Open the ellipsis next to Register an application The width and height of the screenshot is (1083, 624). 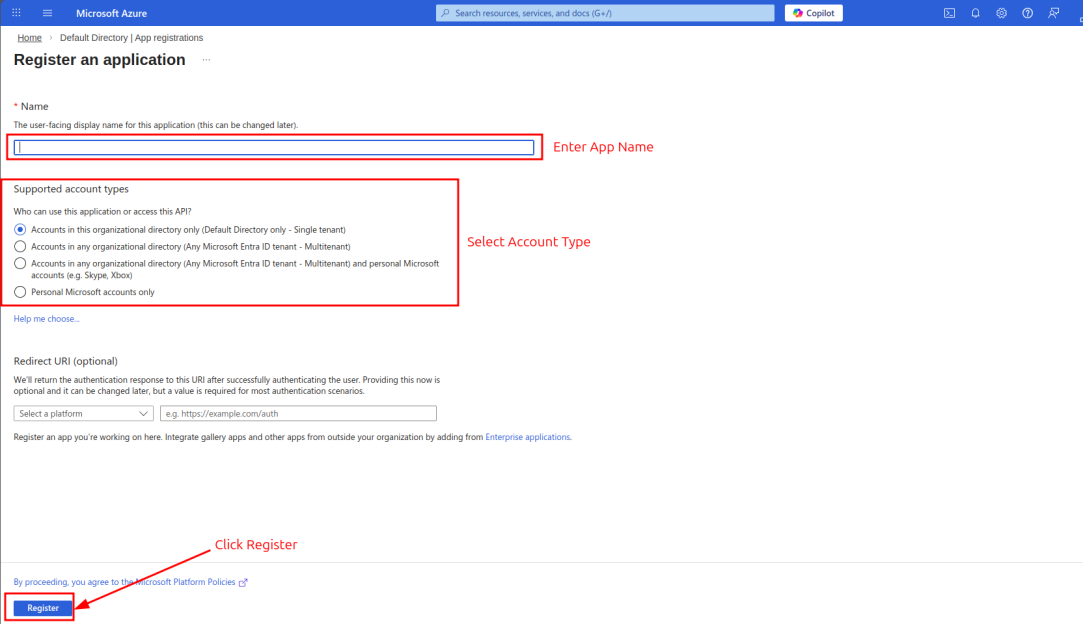(x=206, y=60)
